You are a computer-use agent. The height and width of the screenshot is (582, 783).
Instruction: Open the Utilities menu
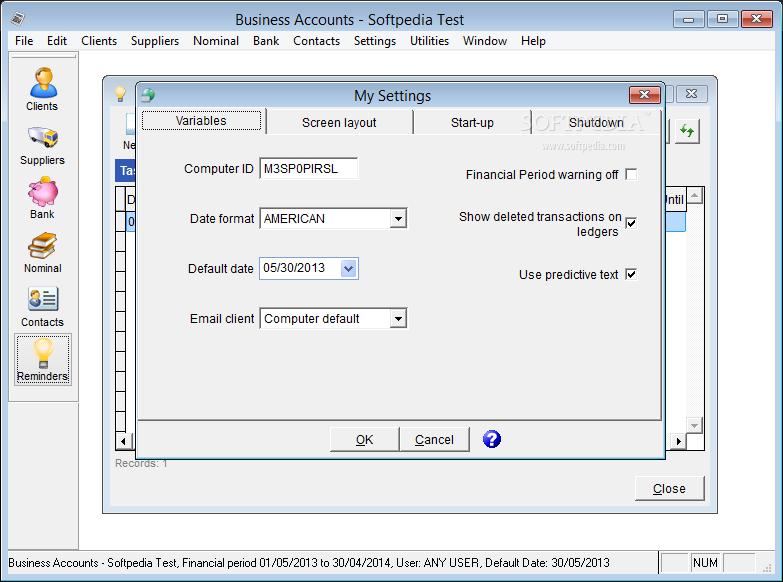tap(429, 41)
